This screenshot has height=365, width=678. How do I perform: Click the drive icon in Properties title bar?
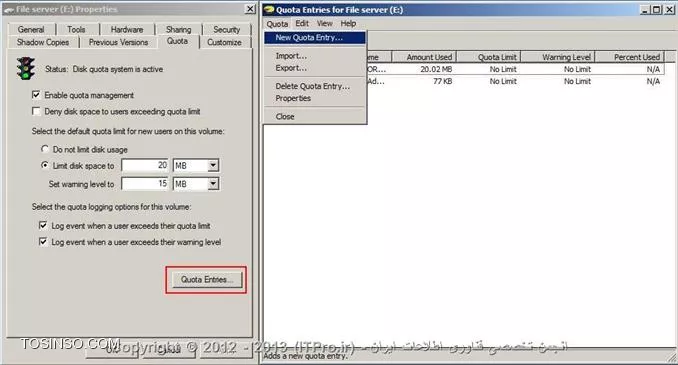click(x=9, y=10)
